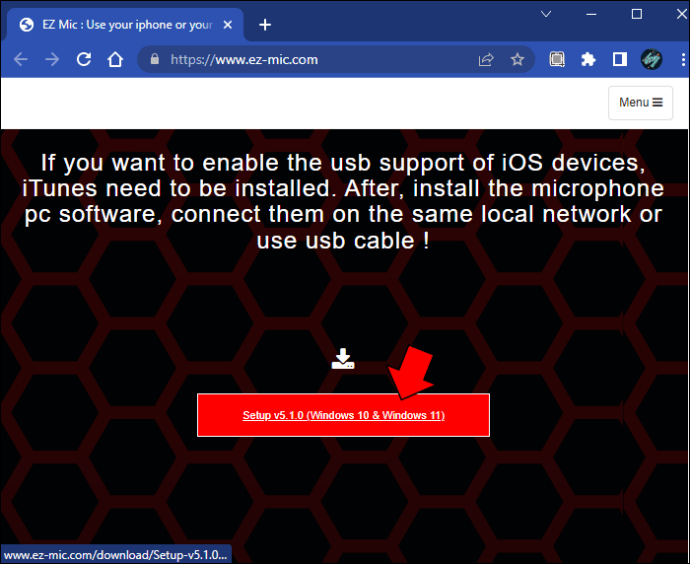This screenshot has height=564, width=690.
Task: Share this page from address bar
Action: point(486,59)
